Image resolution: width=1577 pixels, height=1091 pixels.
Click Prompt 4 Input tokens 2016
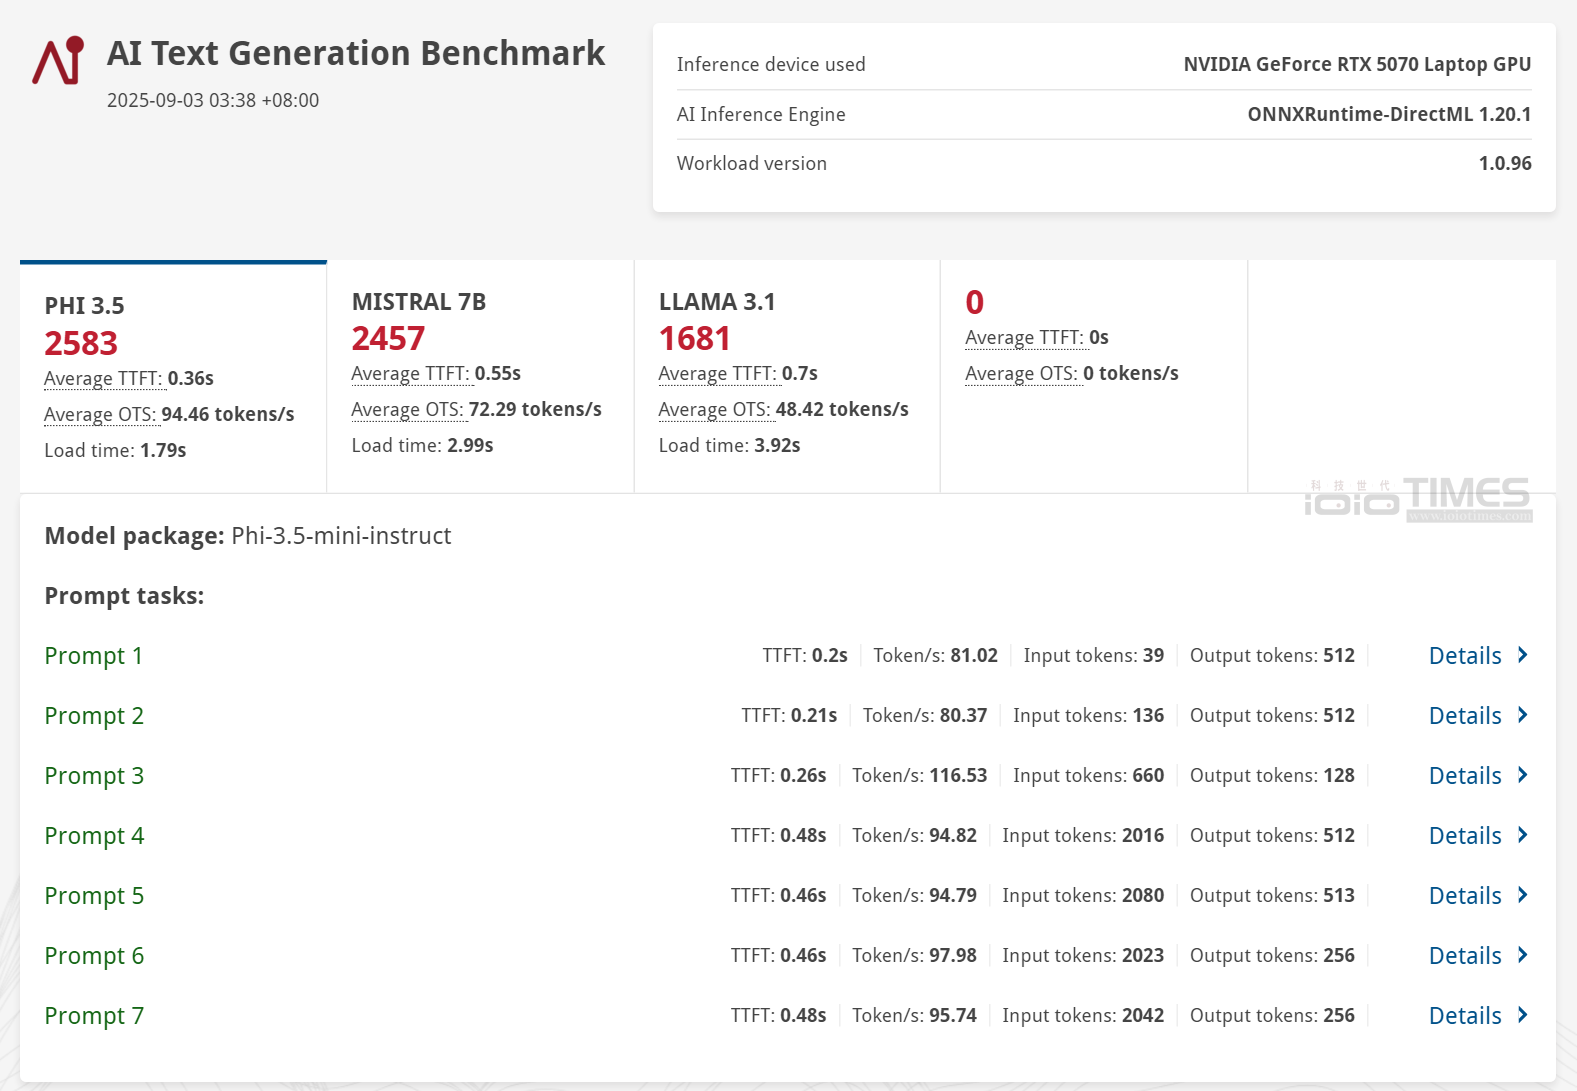click(1083, 836)
